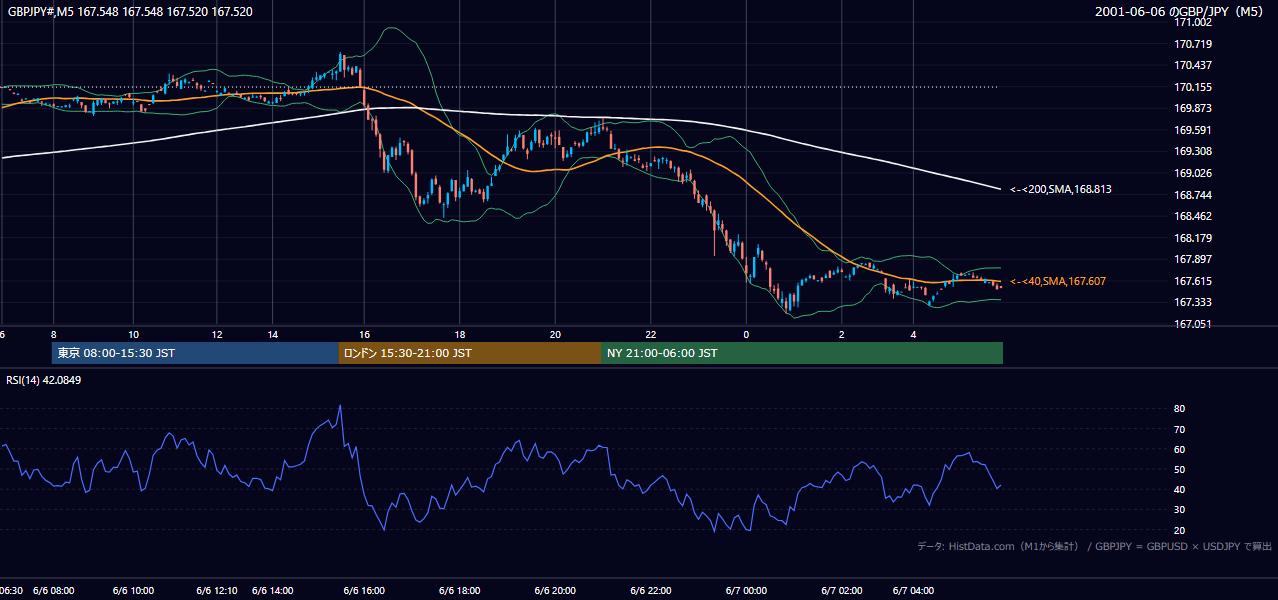Click the 6/6 08:00 time marker

tap(54, 591)
